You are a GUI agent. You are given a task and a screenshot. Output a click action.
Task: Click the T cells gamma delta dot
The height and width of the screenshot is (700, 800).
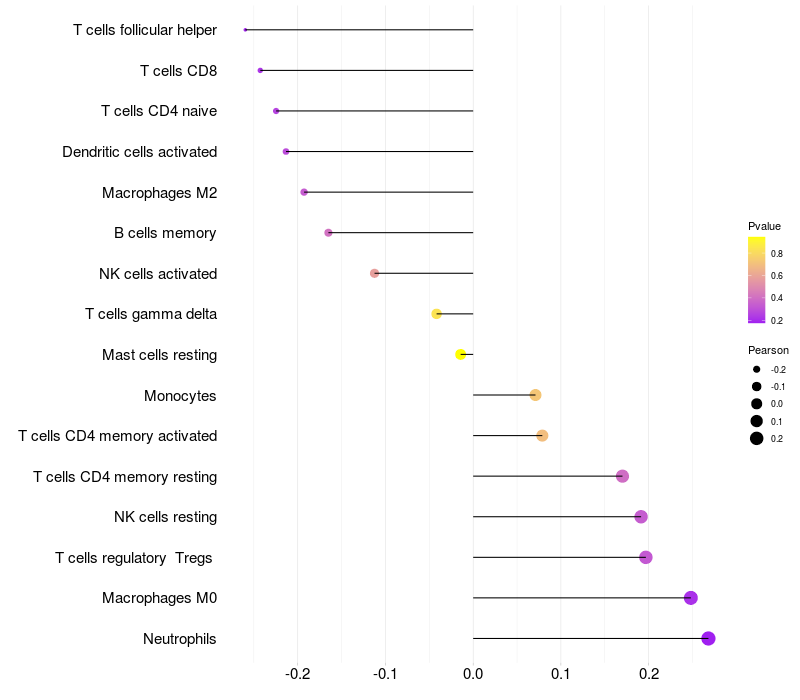(x=436, y=314)
